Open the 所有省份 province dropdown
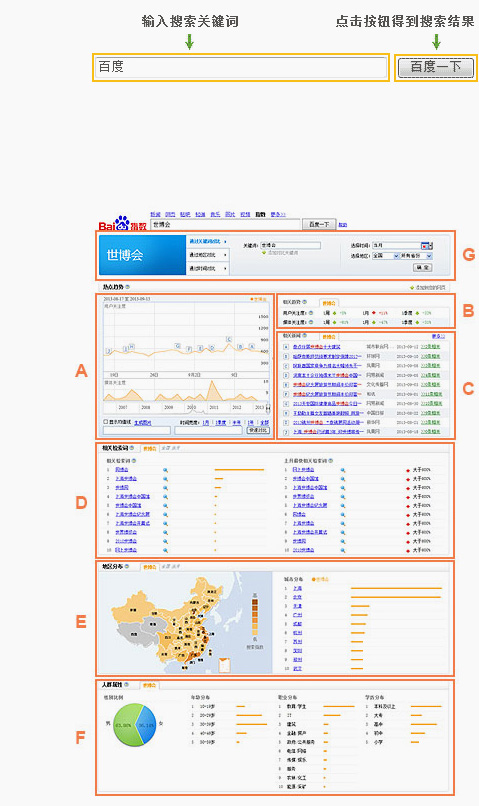The height and width of the screenshot is (806, 479). [417, 255]
